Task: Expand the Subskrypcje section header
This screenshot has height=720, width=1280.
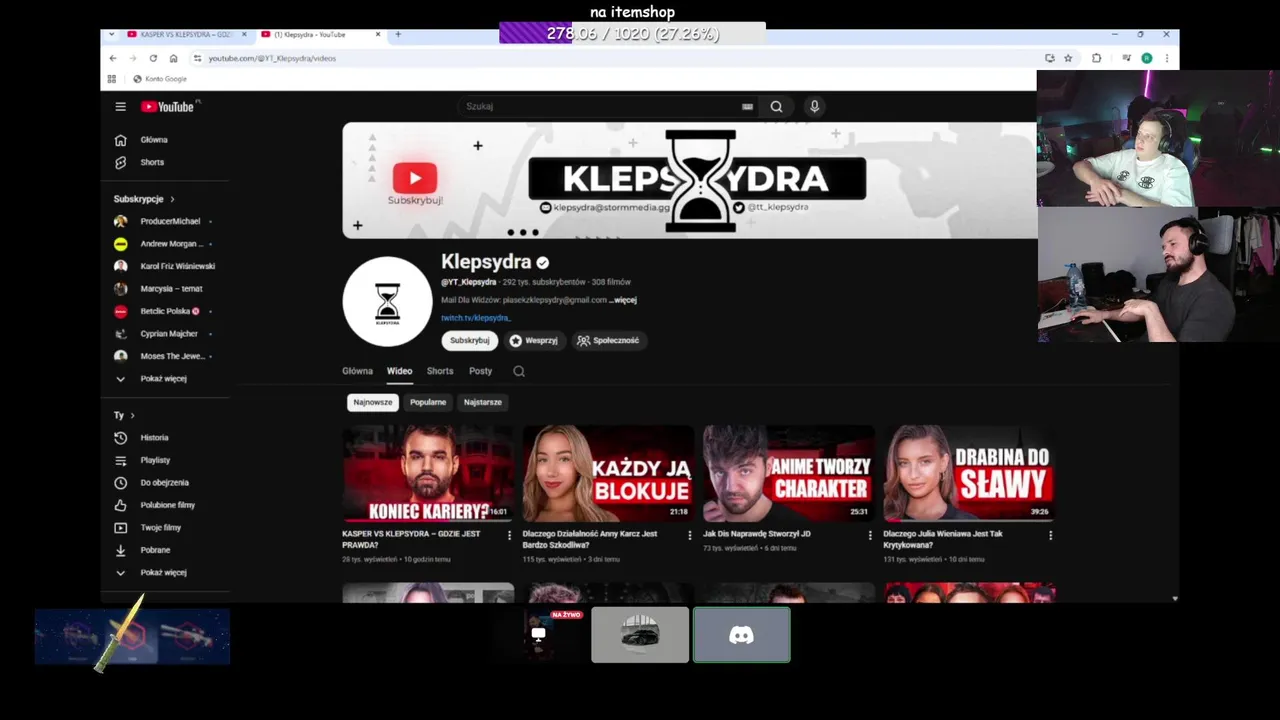Action: 144,199
